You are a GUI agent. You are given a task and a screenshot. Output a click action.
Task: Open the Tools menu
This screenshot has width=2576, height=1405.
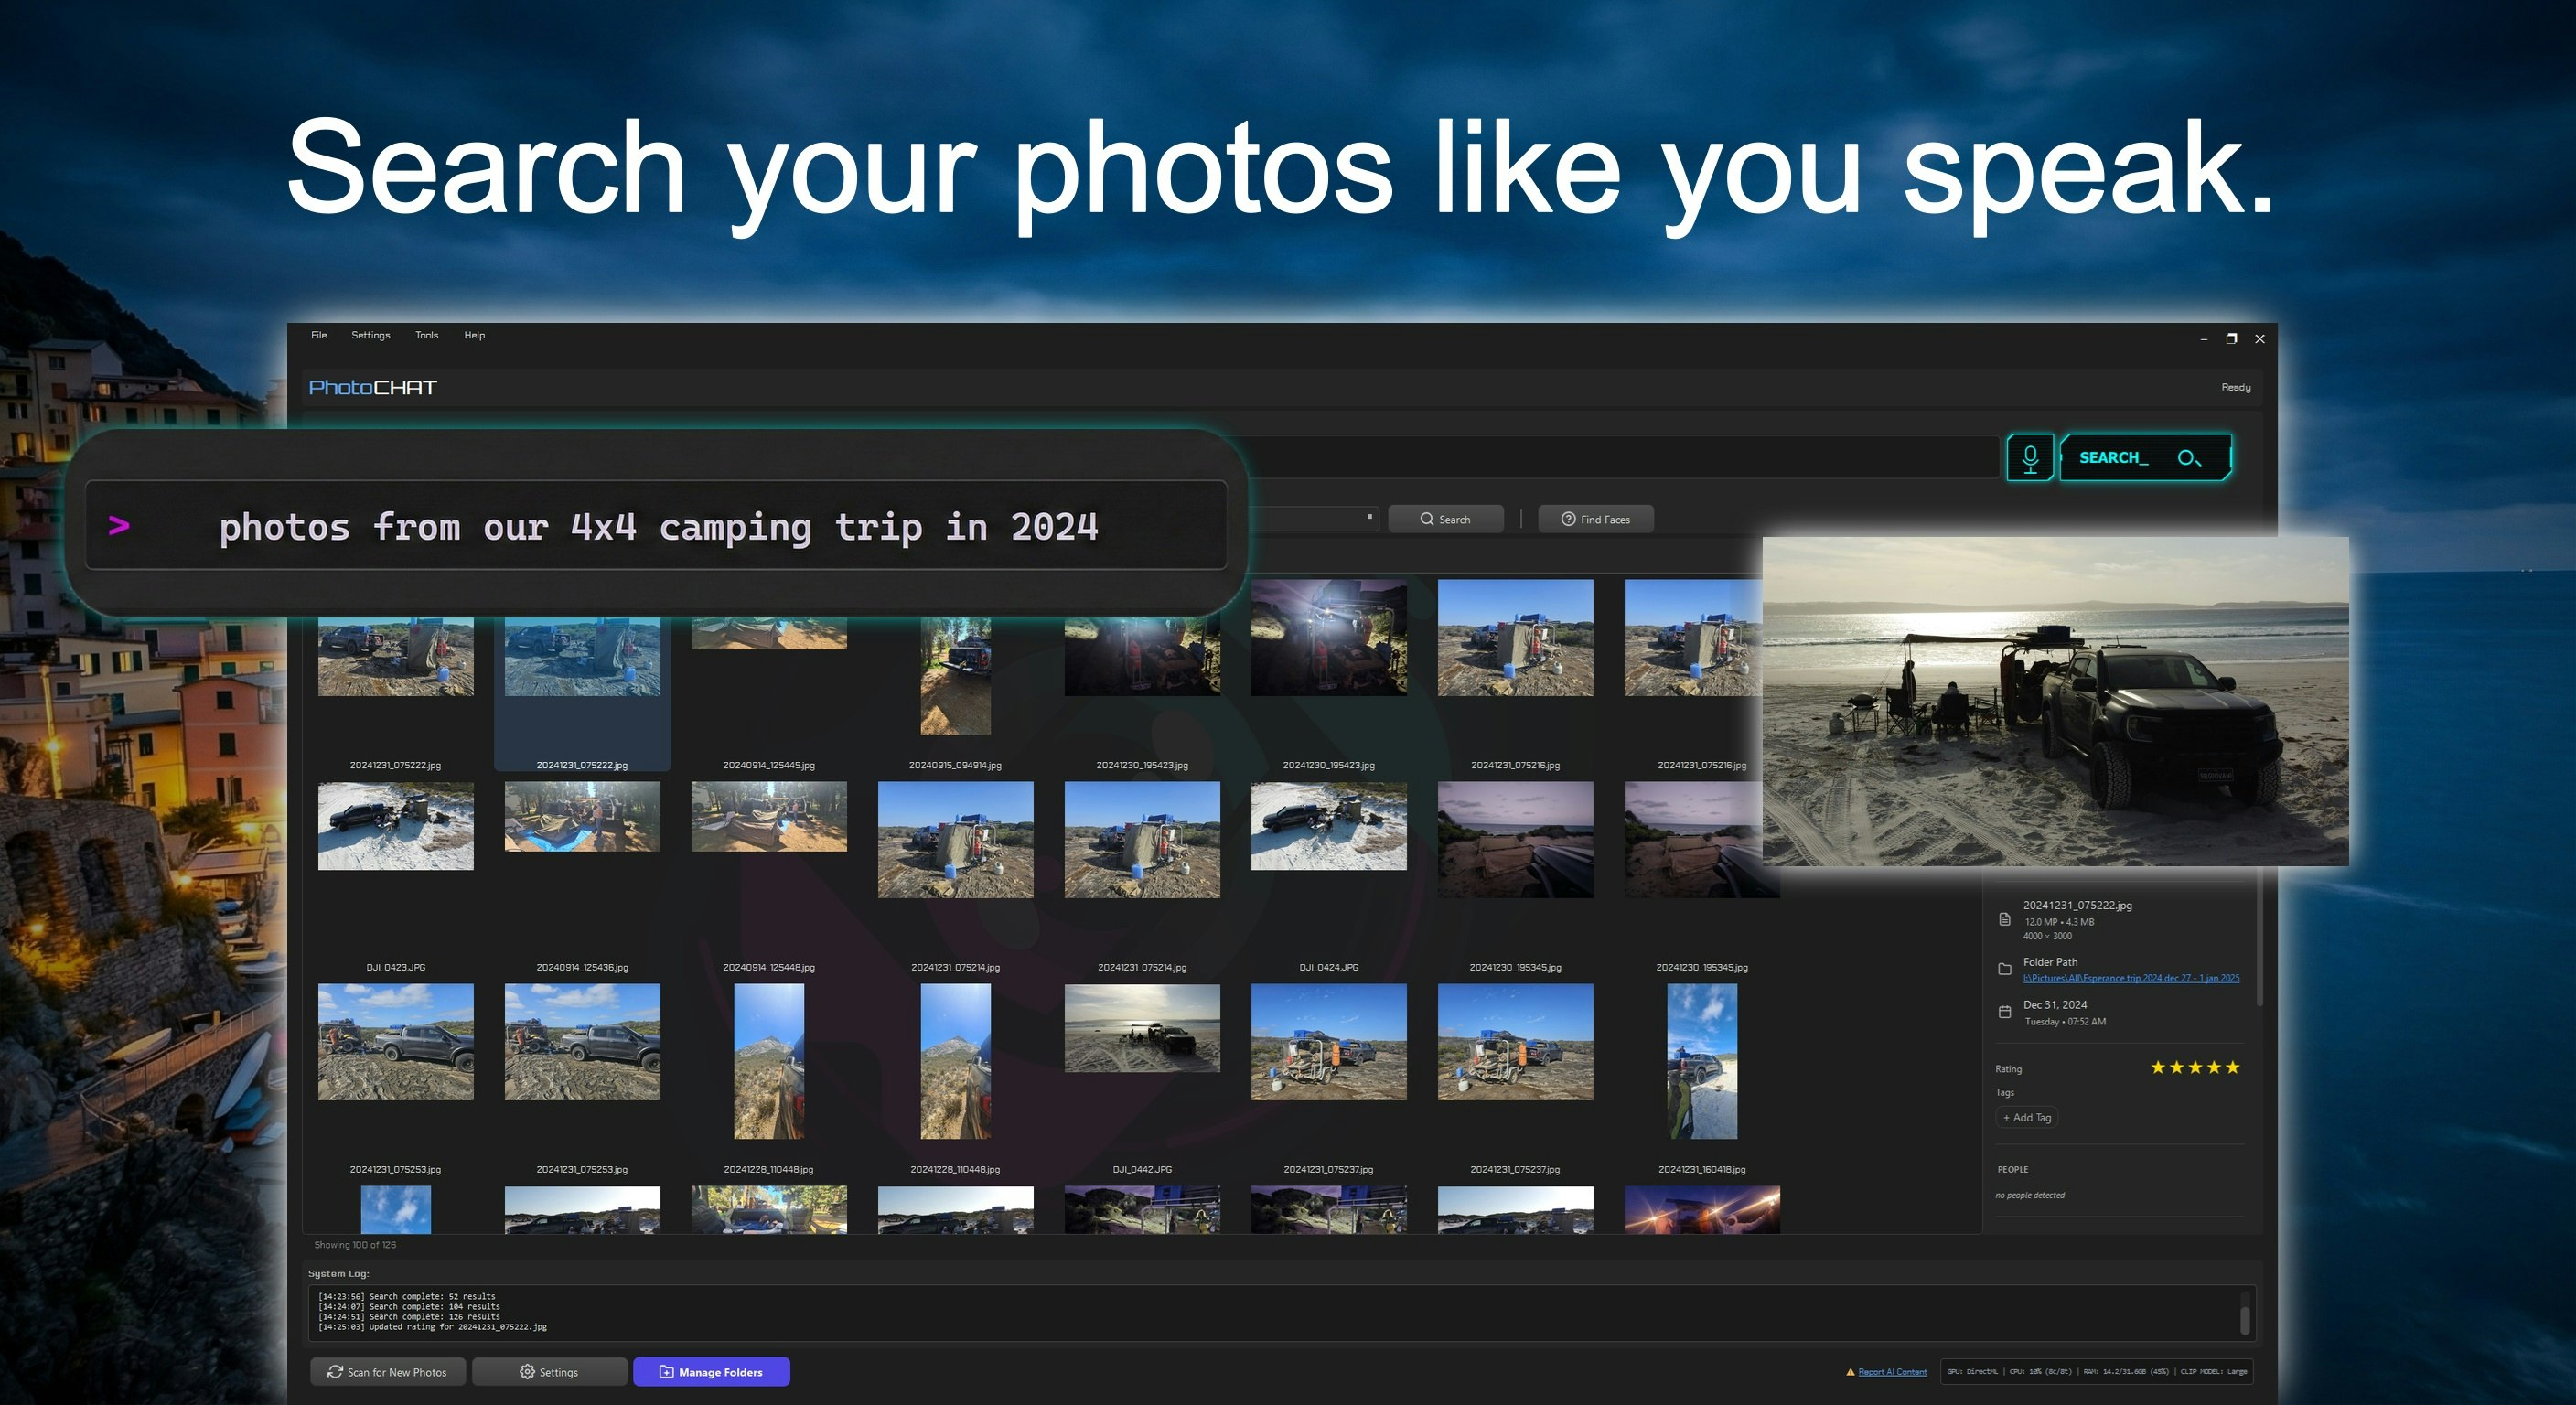(426, 335)
